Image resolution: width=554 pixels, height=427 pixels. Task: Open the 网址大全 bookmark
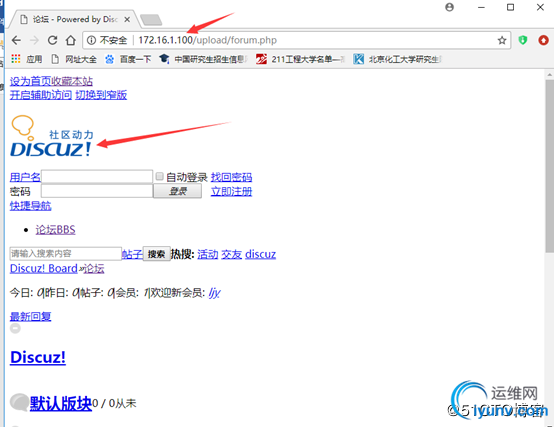pyautogui.click(x=74, y=59)
